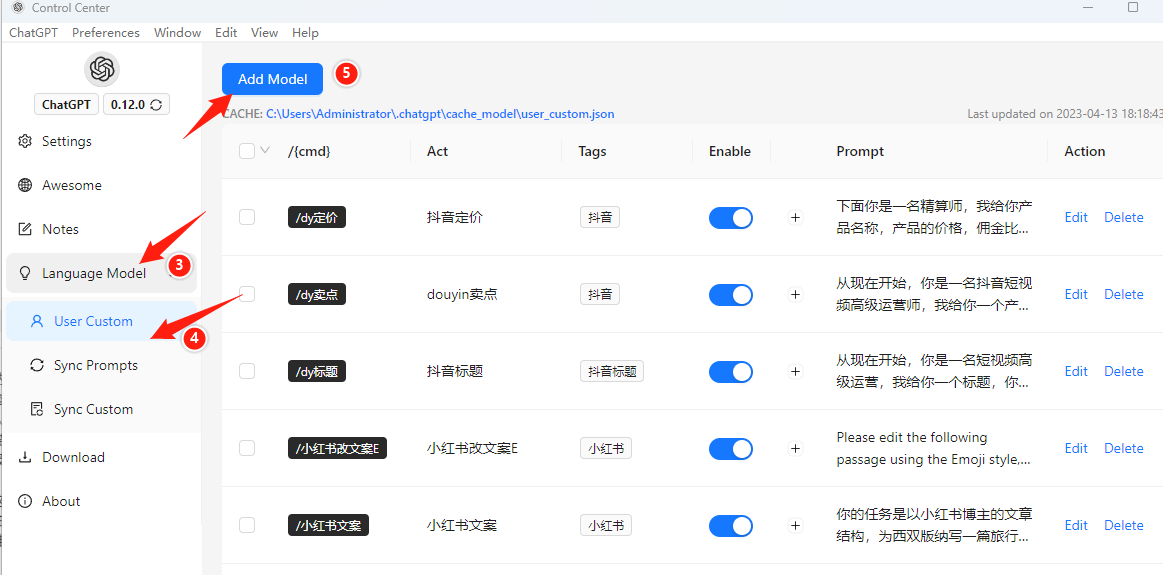Disable the 抖音标题 enable switch

tap(731, 371)
